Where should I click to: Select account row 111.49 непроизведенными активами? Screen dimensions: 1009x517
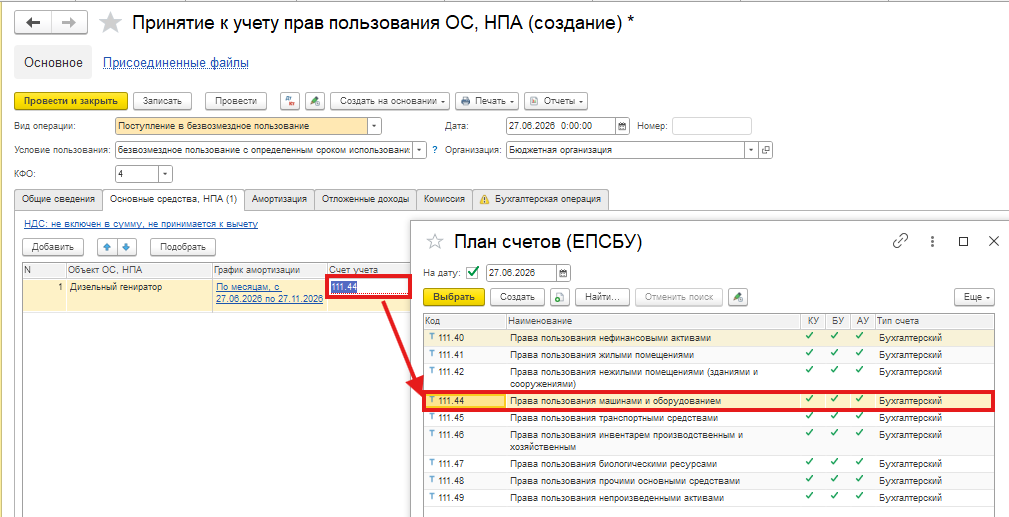point(706,498)
